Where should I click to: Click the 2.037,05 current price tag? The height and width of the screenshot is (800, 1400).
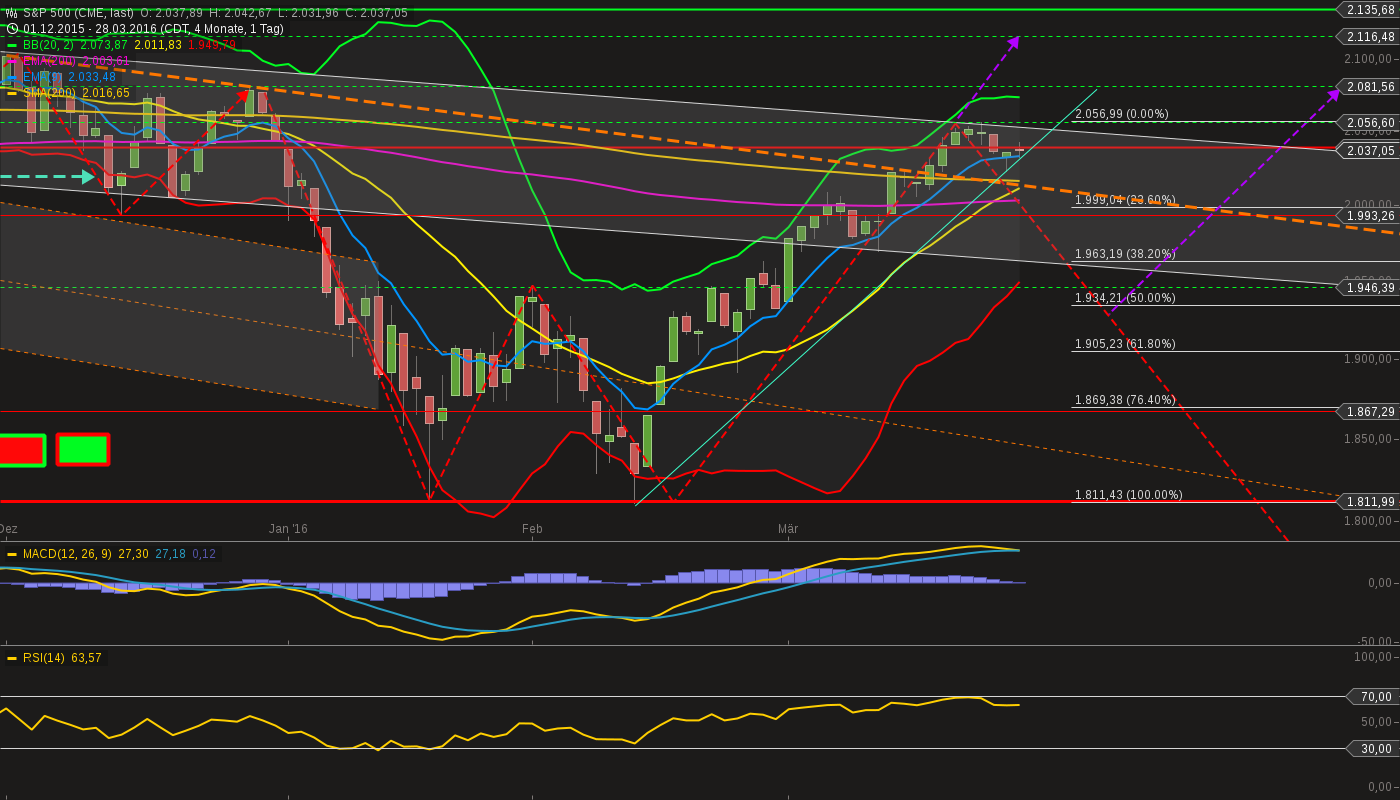[x=1368, y=151]
